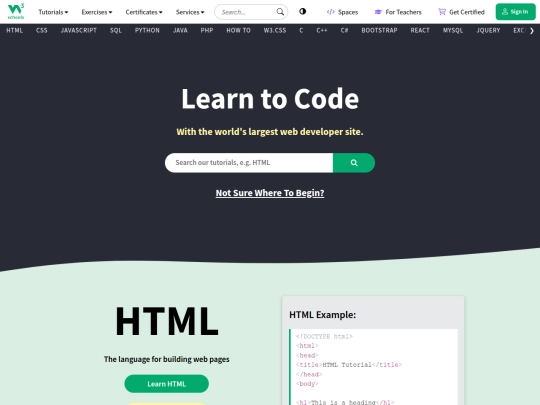Expand the Certificates dropdown

[x=144, y=12]
